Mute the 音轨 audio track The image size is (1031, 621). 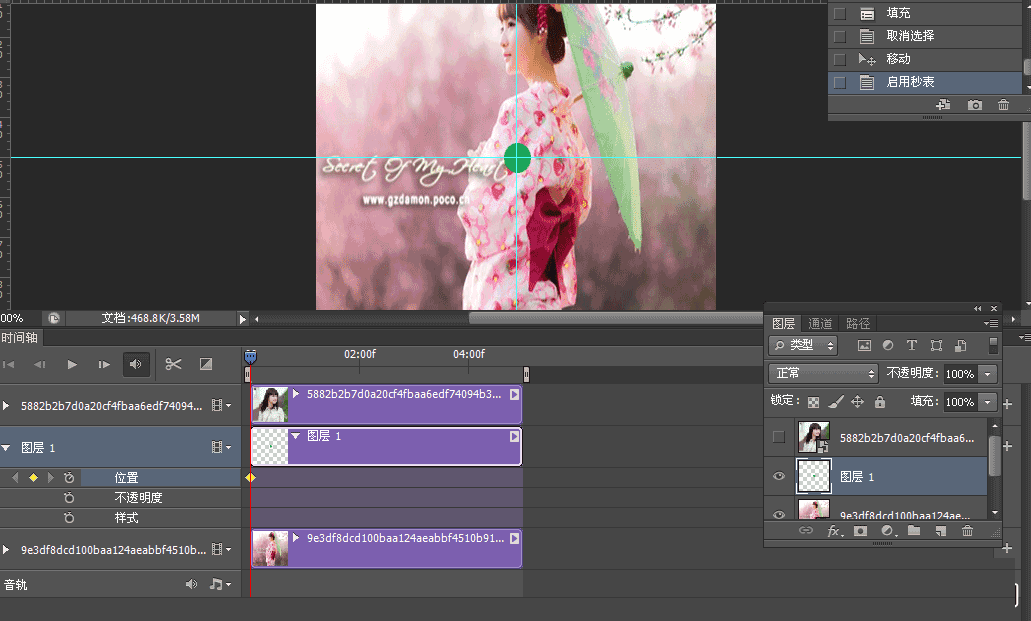click(191, 584)
